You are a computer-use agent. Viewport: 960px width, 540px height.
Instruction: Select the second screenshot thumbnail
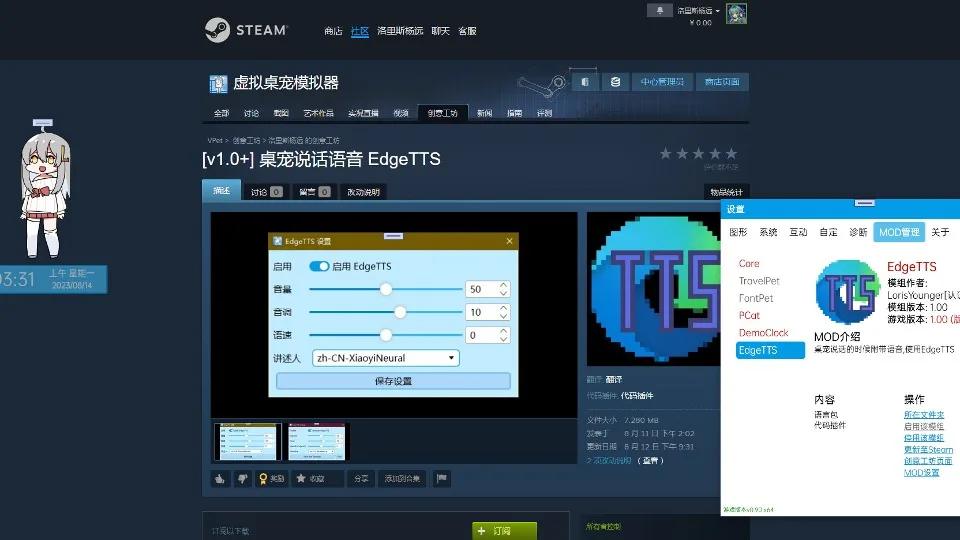click(316, 441)
